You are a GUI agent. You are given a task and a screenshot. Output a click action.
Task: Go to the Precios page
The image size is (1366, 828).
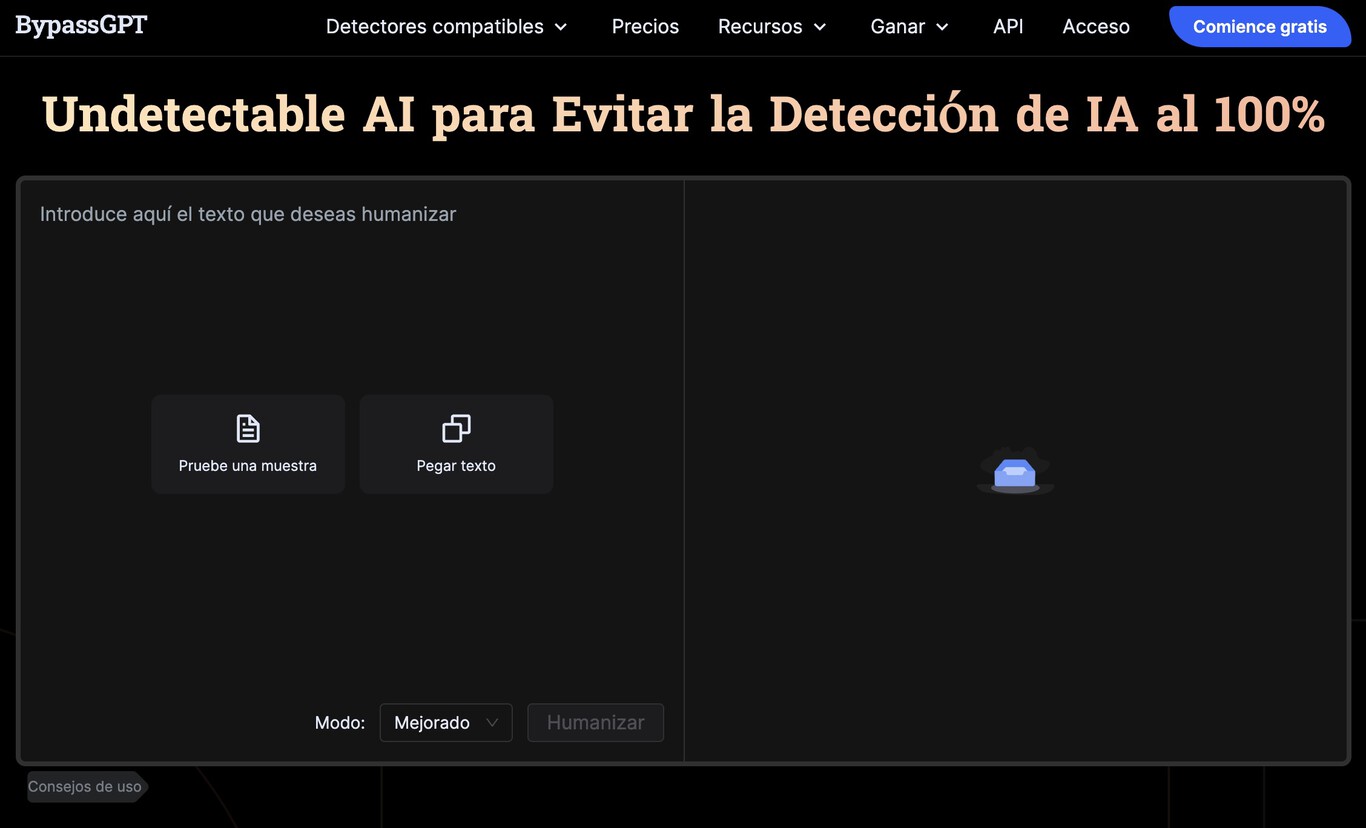[x=645, y=27]
